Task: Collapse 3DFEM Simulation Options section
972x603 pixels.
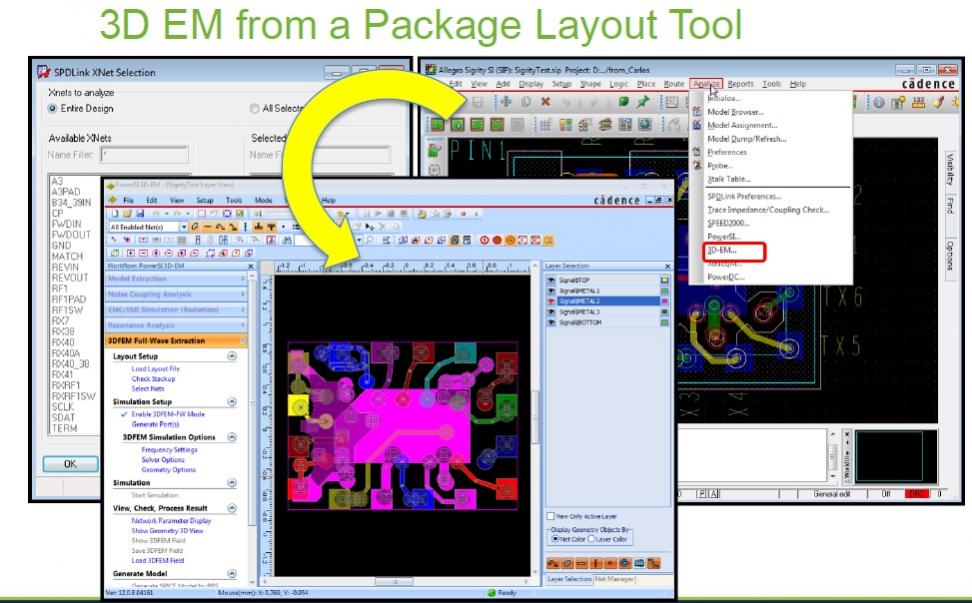Action: pyautogui.click(x=232, y=437)
